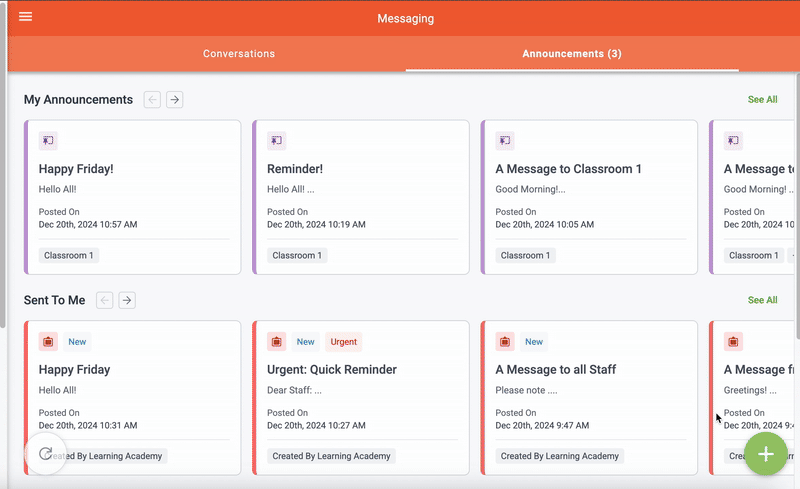This screenshot has height=489, width=800.
Task: Click the left-edge vertical scrollbar
Action: click(x=3, y=165)
